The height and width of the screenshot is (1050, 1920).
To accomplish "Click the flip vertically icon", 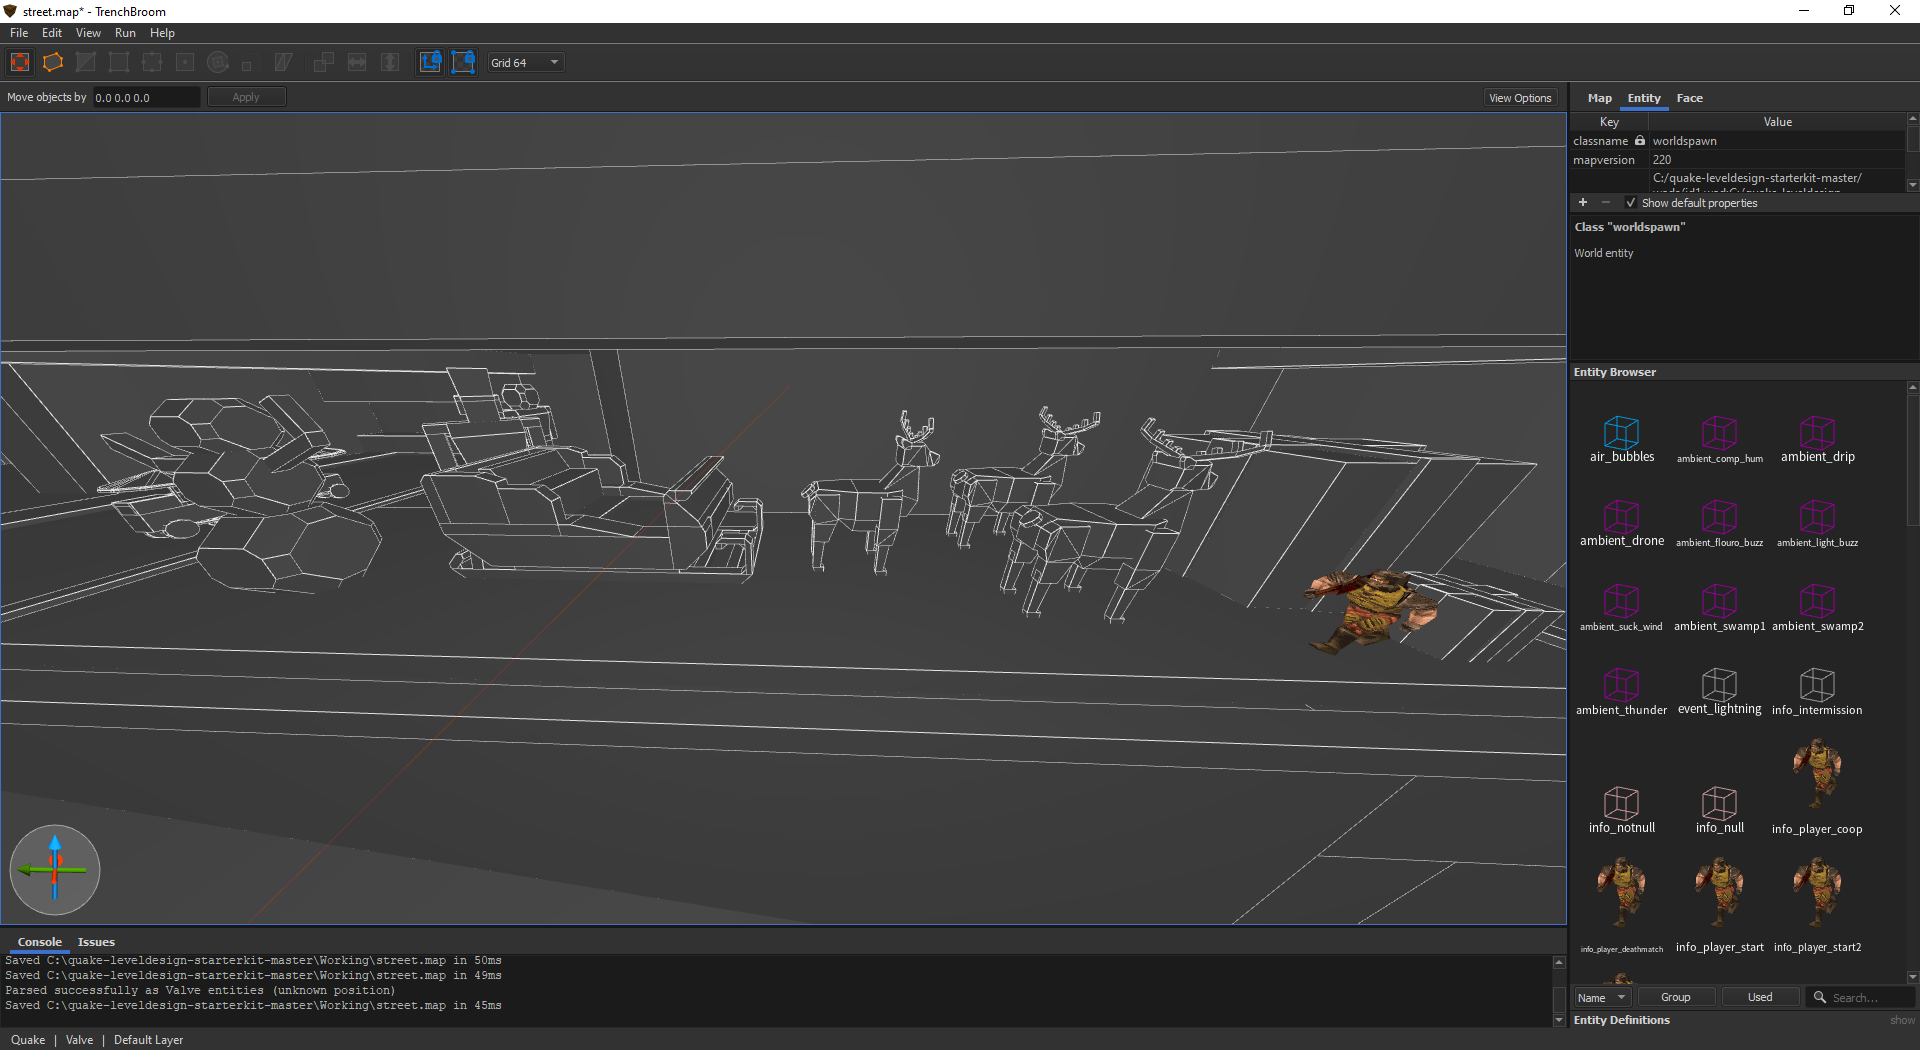I will coord(390,62).
